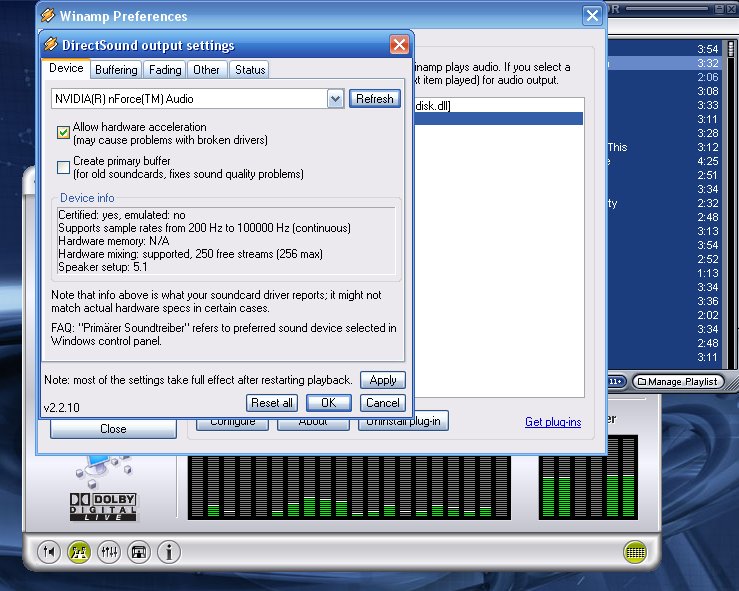739x591 pixels.
Task: Click the supported sample rates info line
Action: click(205, 228)
